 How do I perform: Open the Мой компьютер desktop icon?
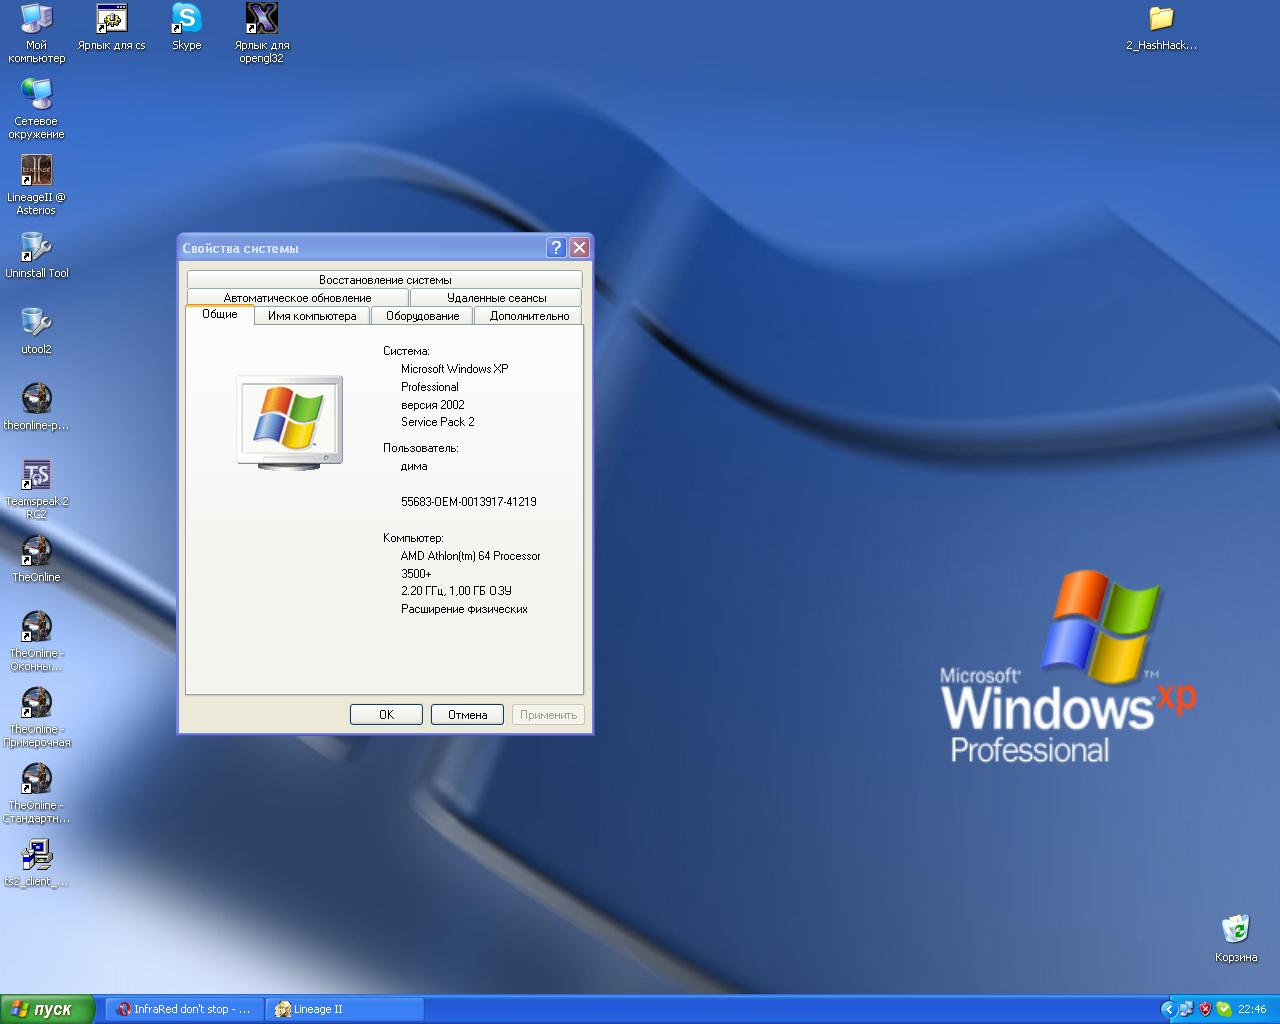pyautogui.click(x=36, y=33)
